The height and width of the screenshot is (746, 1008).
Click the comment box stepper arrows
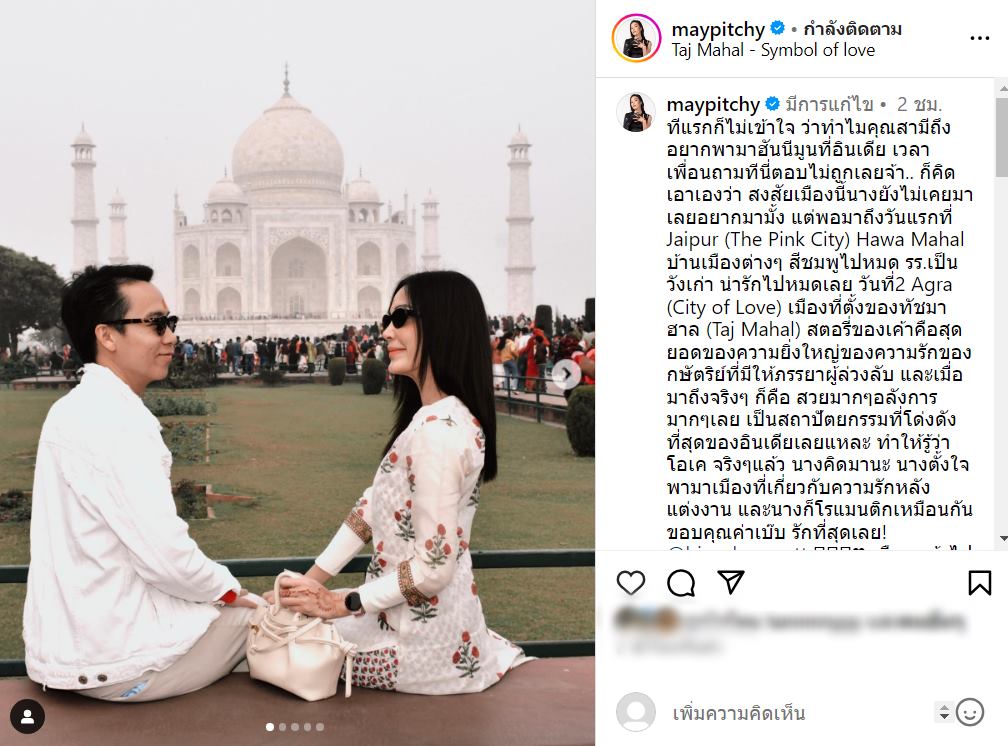pyautogui.click(x=944, y=712)
